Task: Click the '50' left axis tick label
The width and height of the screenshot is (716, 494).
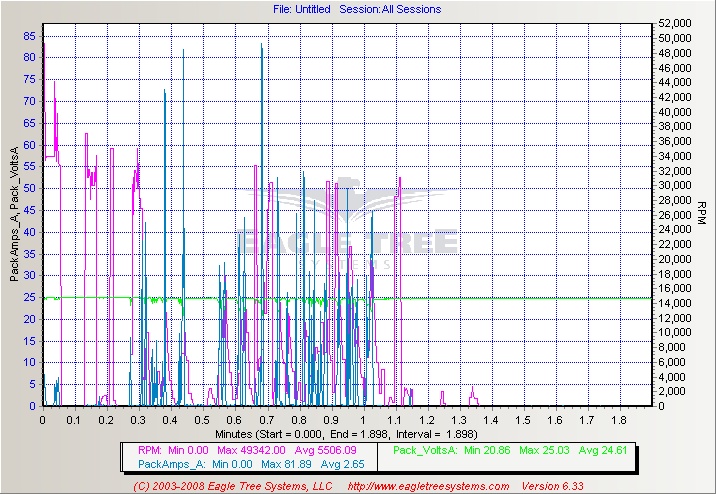Action: click(29, 189)
